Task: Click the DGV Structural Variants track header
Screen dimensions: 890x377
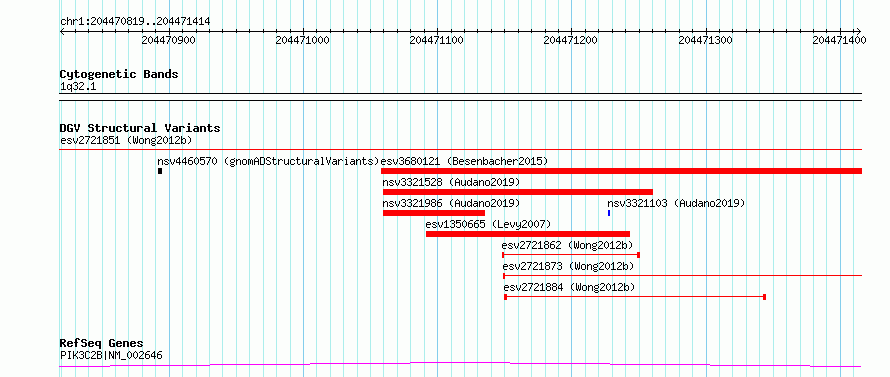Action: coord(140,128)
